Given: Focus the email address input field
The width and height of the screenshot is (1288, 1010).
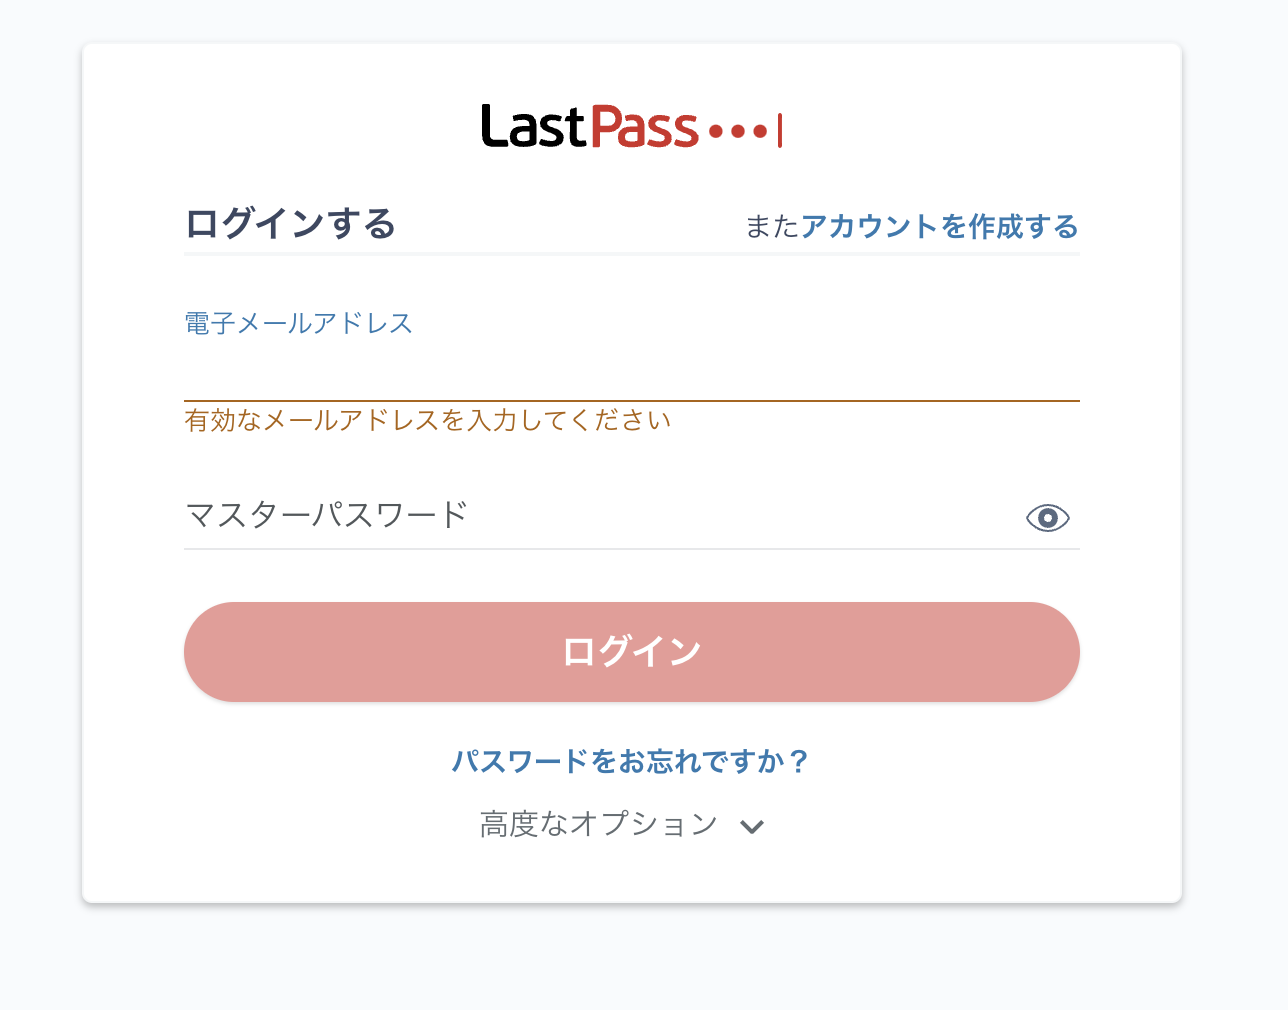Looking at the screenshot, I should click(x=631, y=374).
